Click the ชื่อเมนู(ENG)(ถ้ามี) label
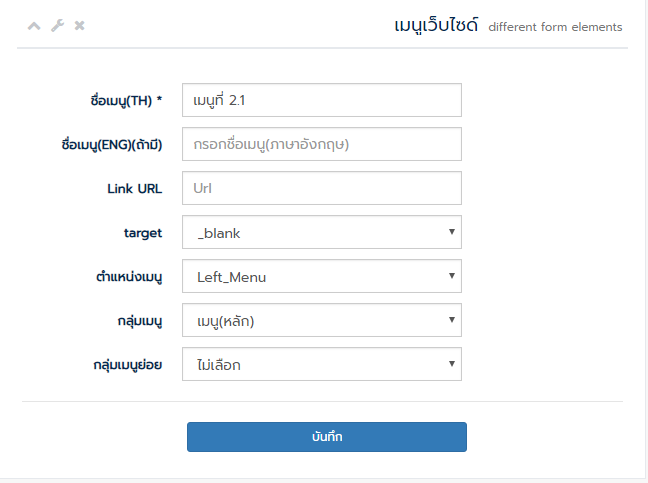This screenshot has width=648, height=483. click(112, 145)
